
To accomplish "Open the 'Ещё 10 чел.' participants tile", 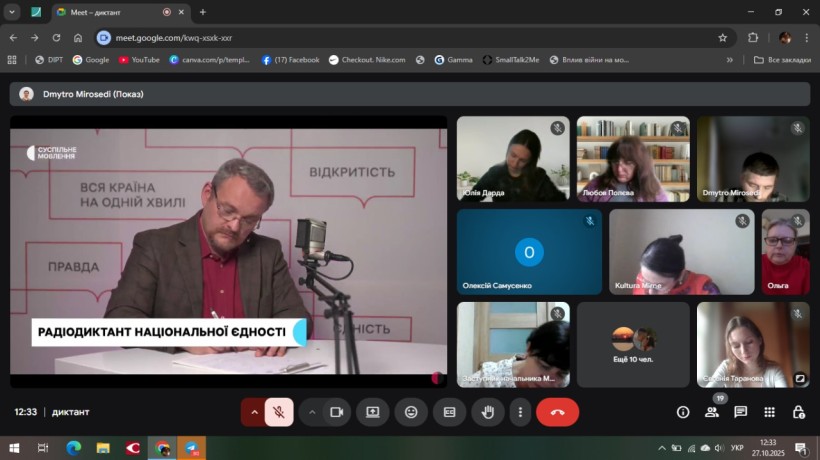I will click(x=633, y=345).
